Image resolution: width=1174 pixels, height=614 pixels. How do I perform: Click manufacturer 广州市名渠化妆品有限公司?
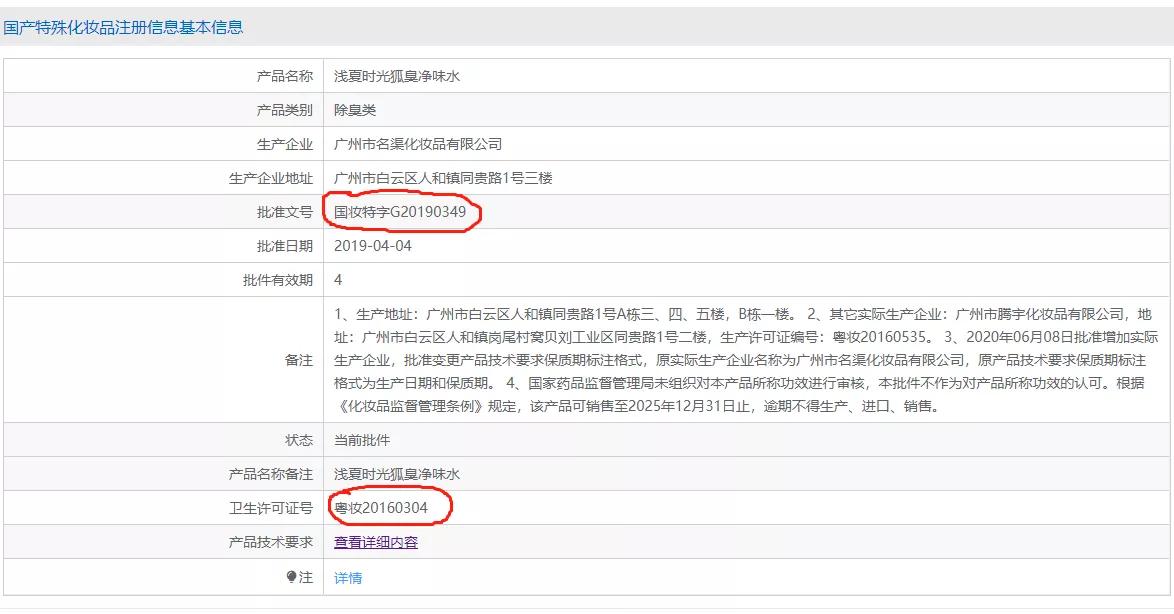(x=420, y=143)
